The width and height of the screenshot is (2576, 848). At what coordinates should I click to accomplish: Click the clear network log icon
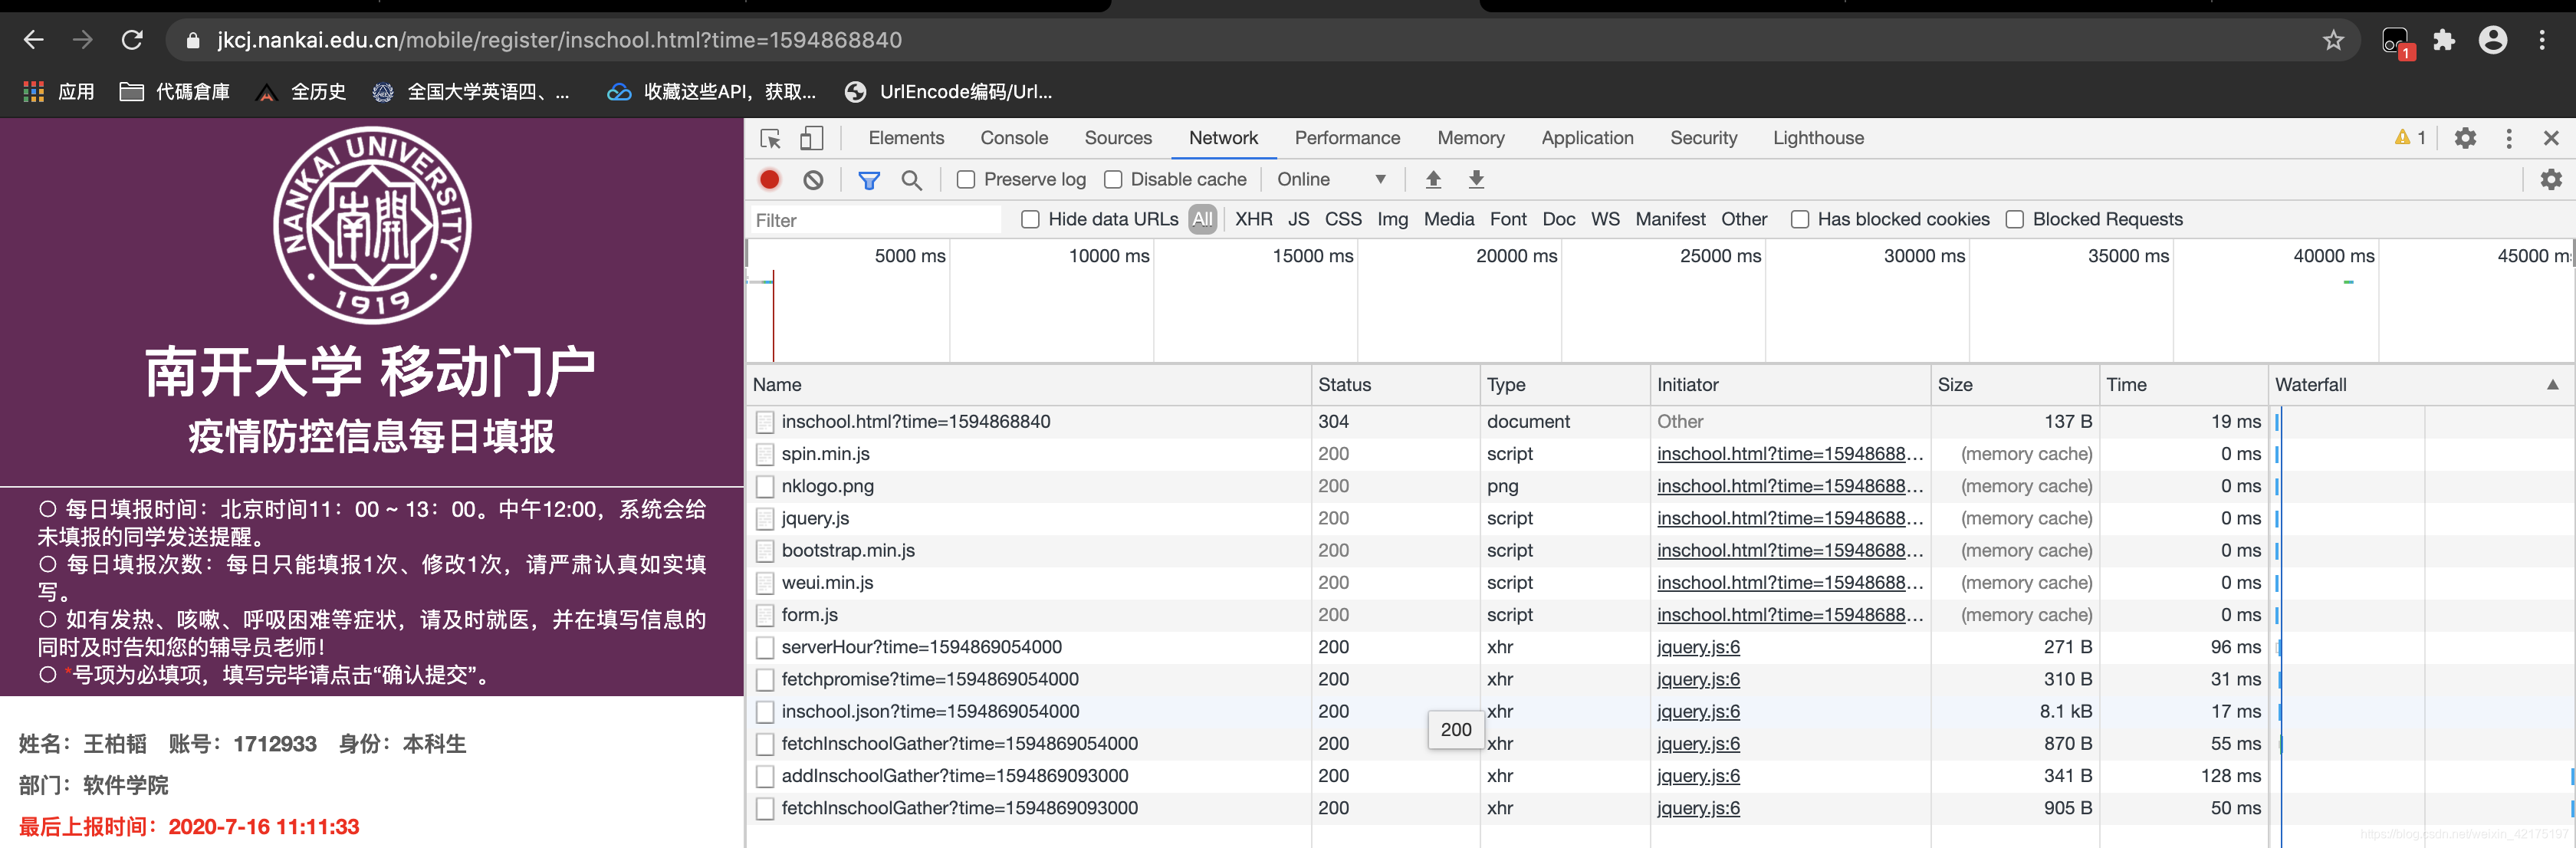(x=813, y=179)
